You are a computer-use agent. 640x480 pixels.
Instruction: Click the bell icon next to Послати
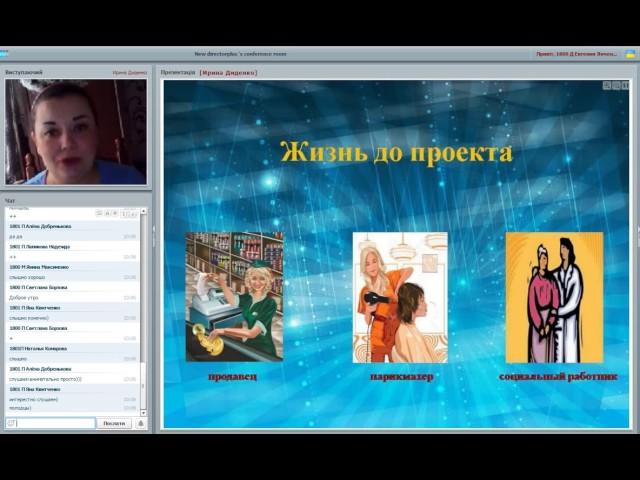[x=141, y=423]
